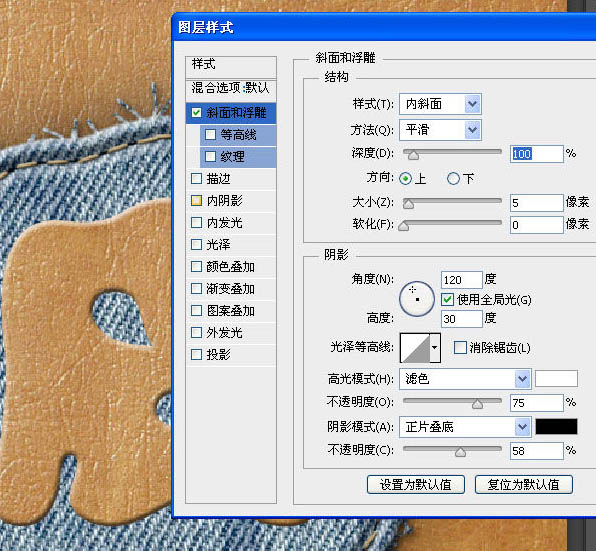Click the angle dial circle

(x=417, y=299)
